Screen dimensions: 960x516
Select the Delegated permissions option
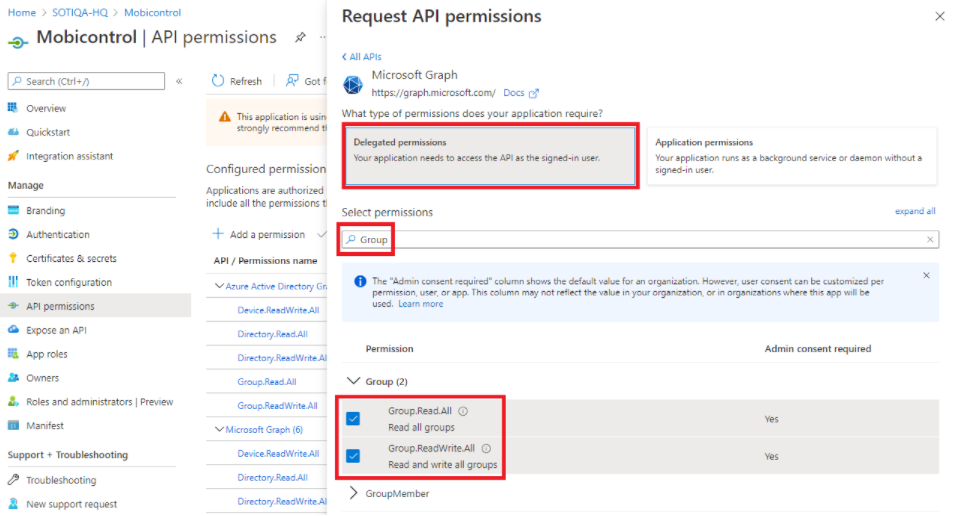490,156
